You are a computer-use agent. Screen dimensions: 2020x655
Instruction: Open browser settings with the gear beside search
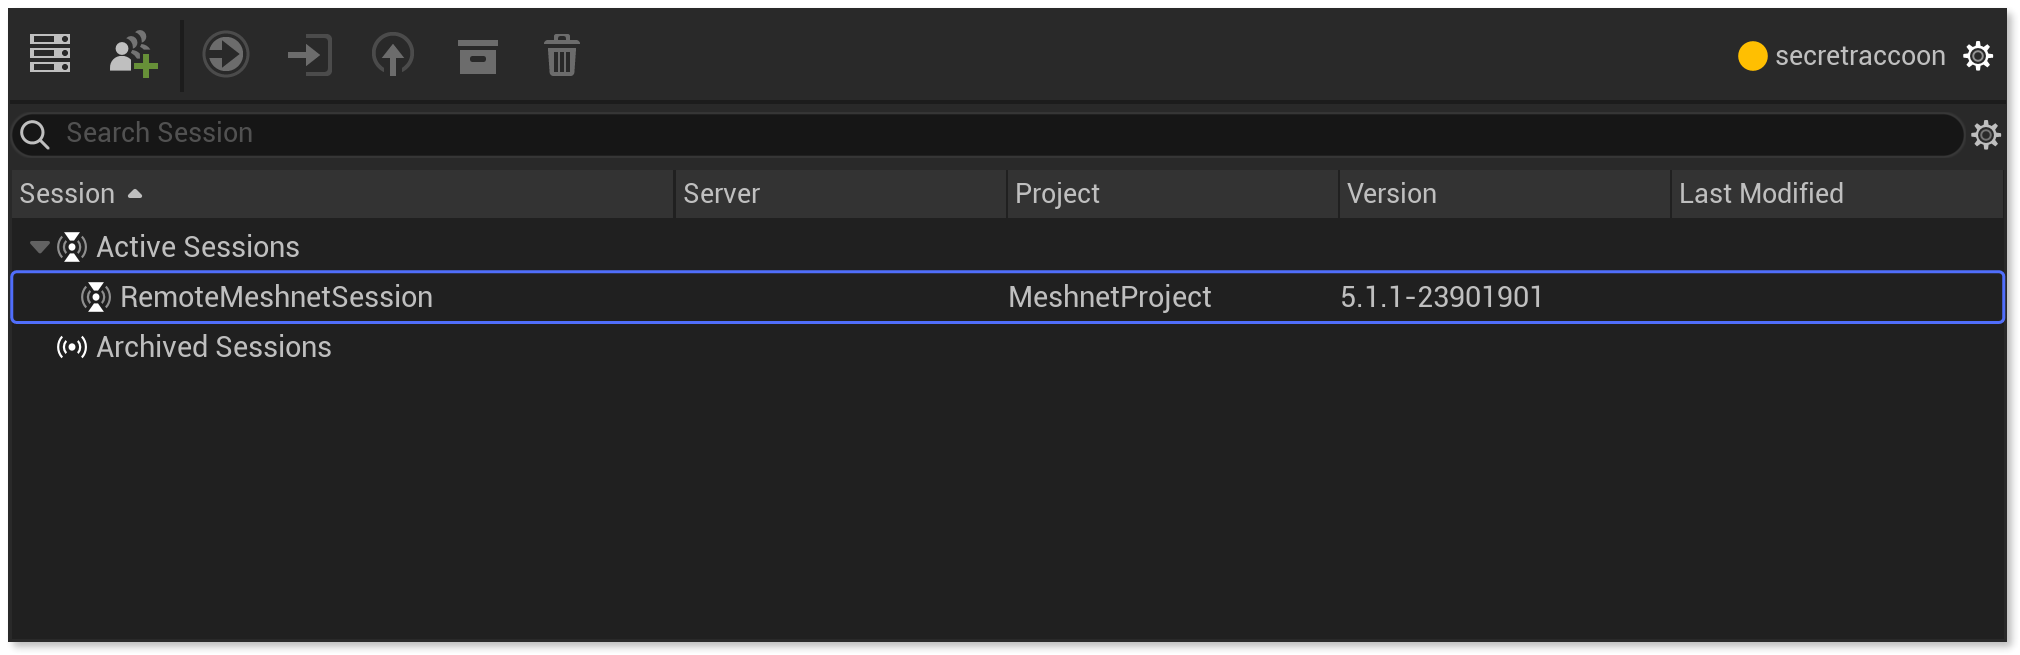pos(1986,133)
